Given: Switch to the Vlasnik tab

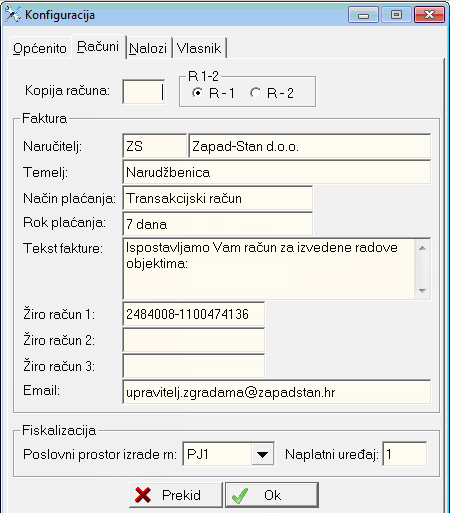Looking at the screenshot, I should [x=199, y=49].
